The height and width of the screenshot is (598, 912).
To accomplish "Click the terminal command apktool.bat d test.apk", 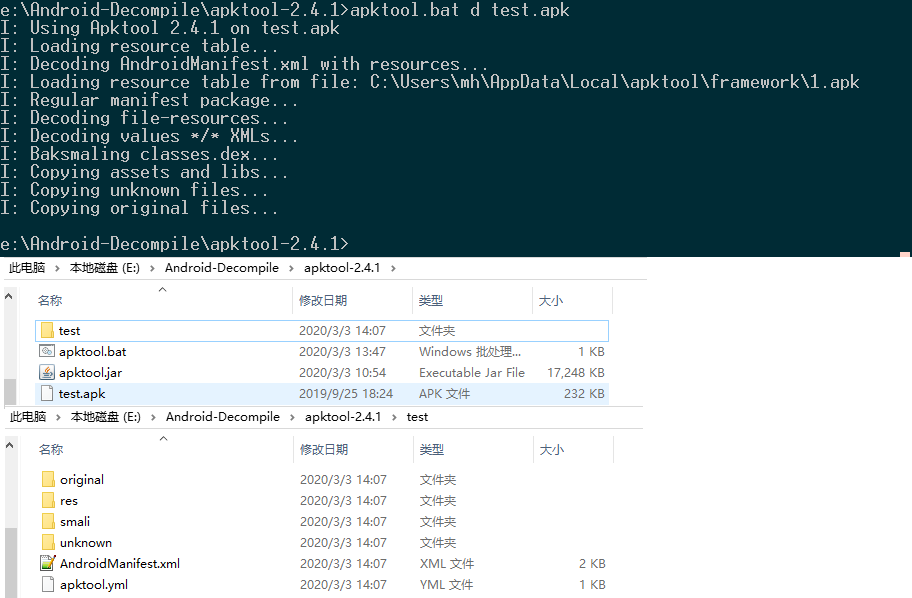I will [459, 10].
